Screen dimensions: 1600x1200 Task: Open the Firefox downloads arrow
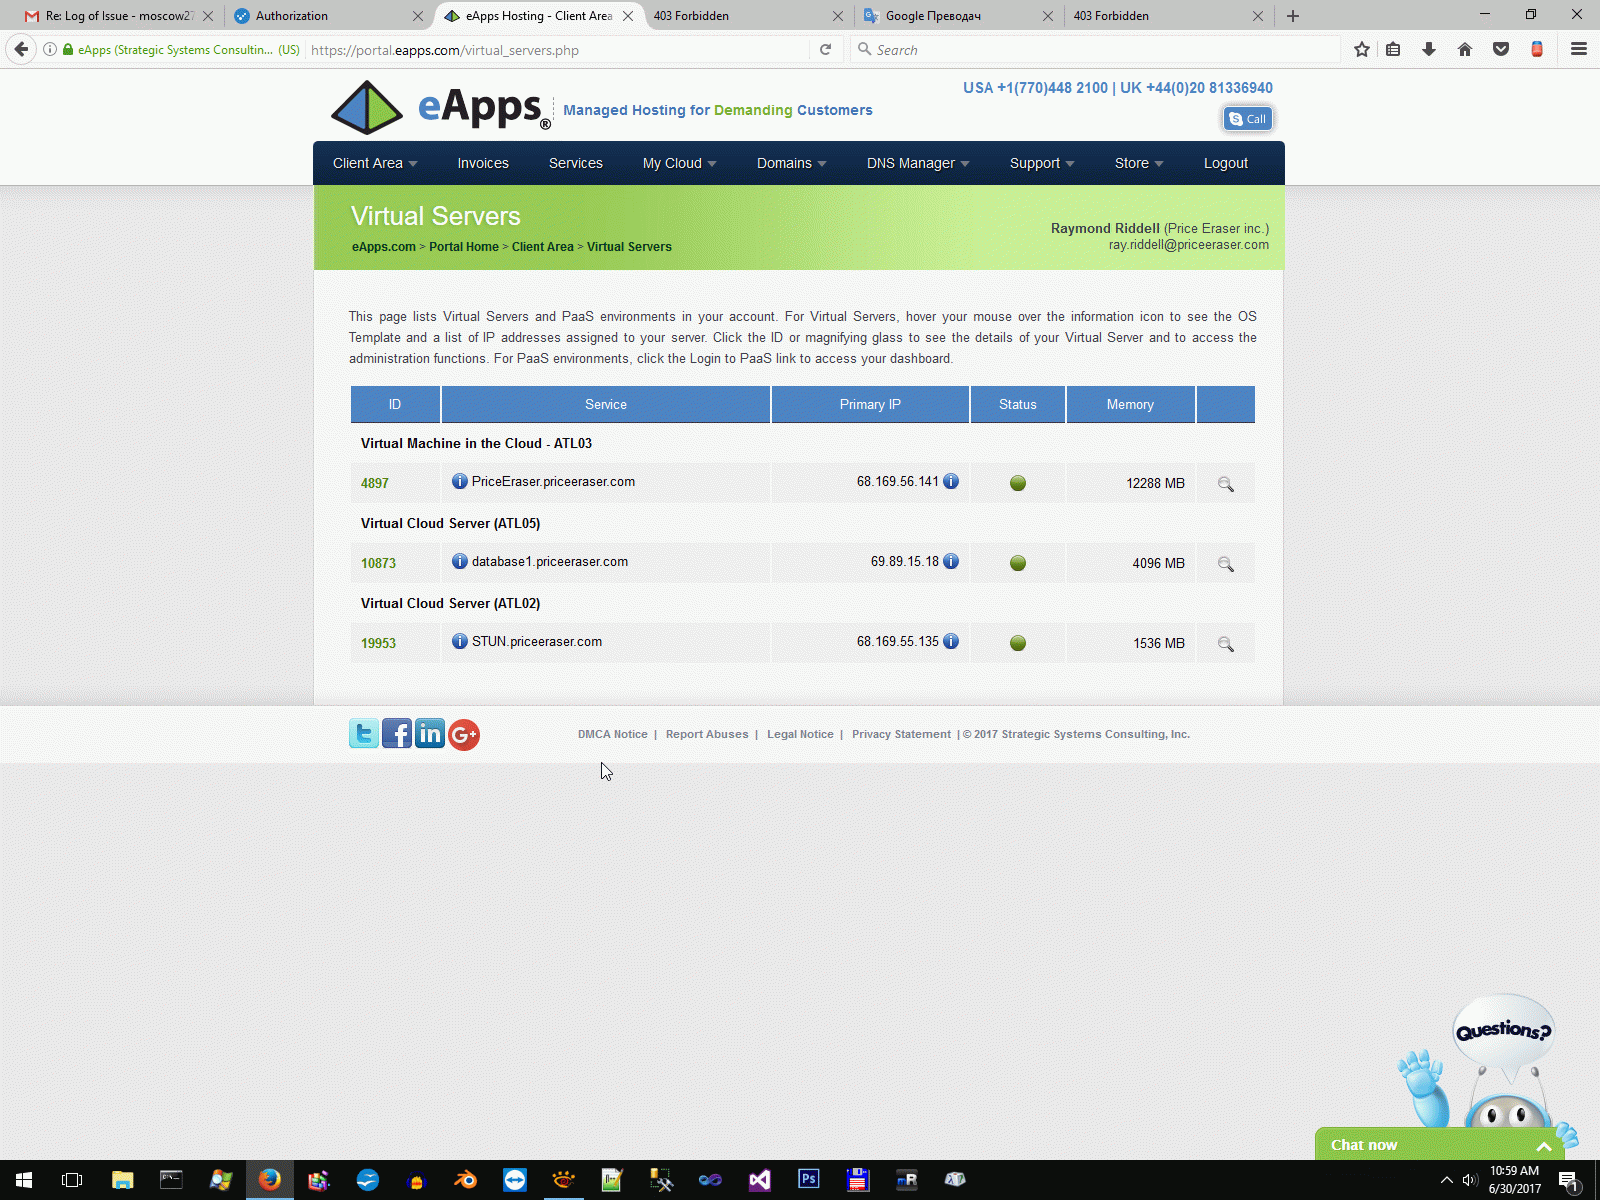(1429, 49)
